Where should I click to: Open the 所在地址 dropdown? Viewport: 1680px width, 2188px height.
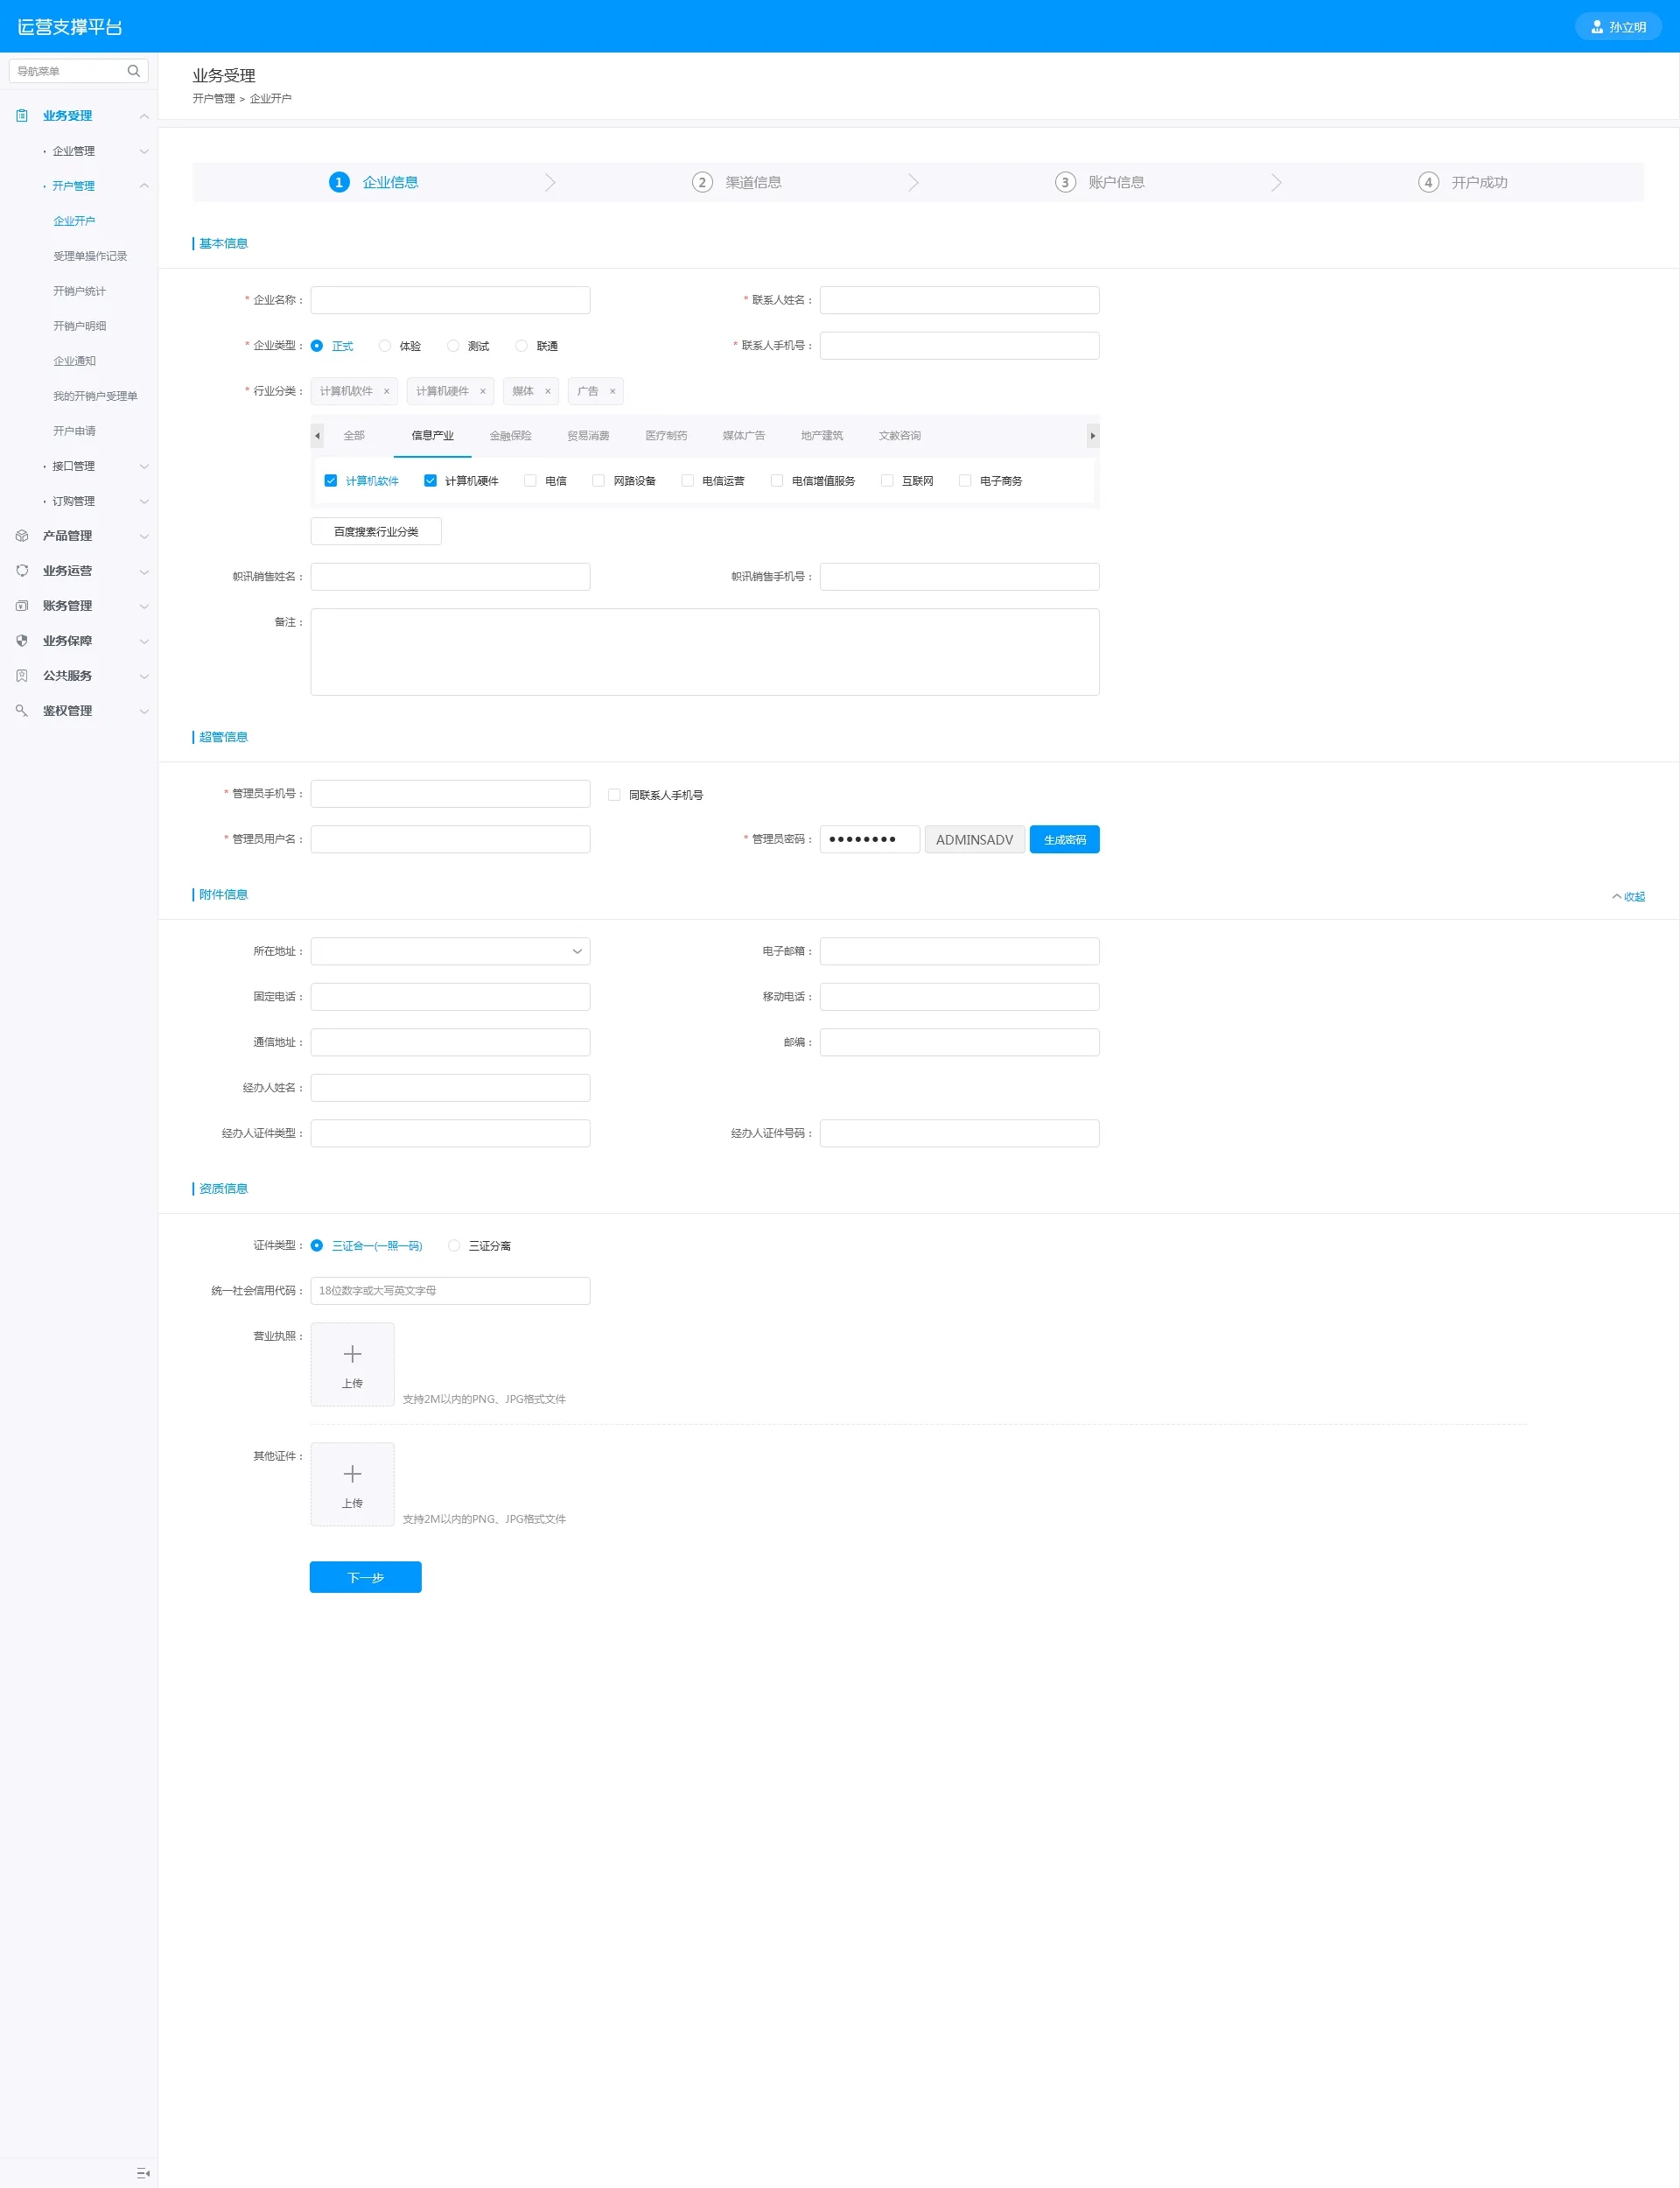point(450,951)
